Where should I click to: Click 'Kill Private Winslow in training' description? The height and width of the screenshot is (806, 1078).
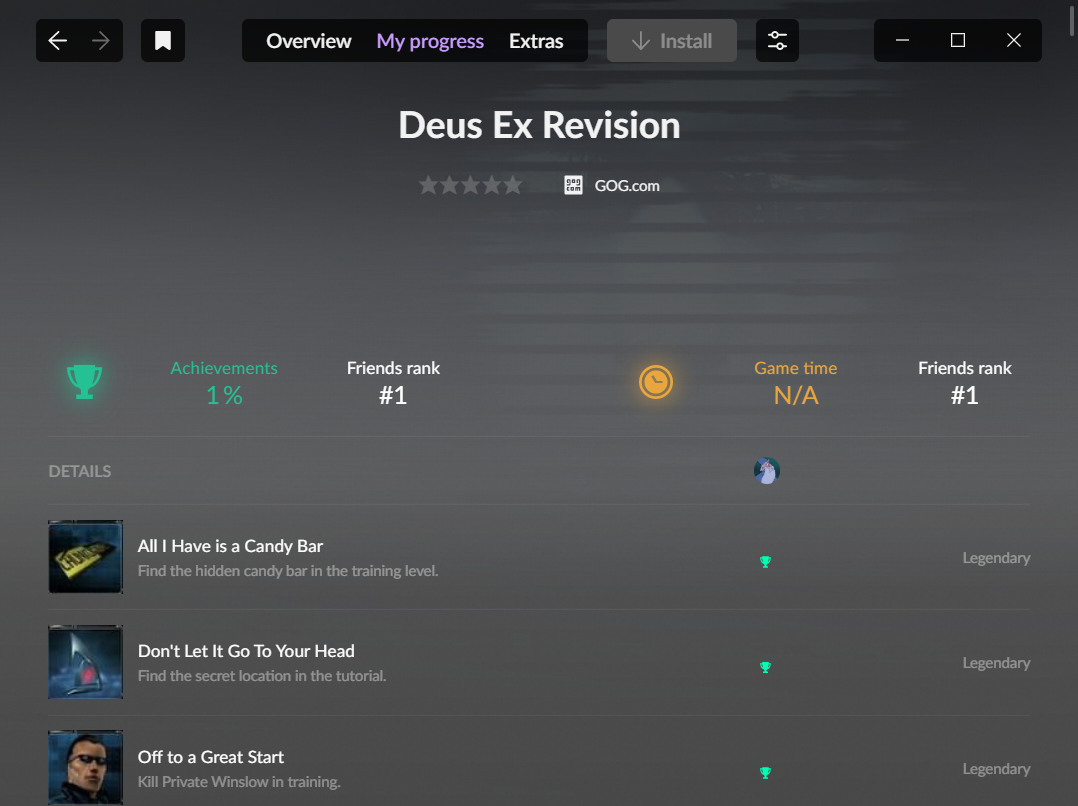pyautogui.click(x=239, y=782)
